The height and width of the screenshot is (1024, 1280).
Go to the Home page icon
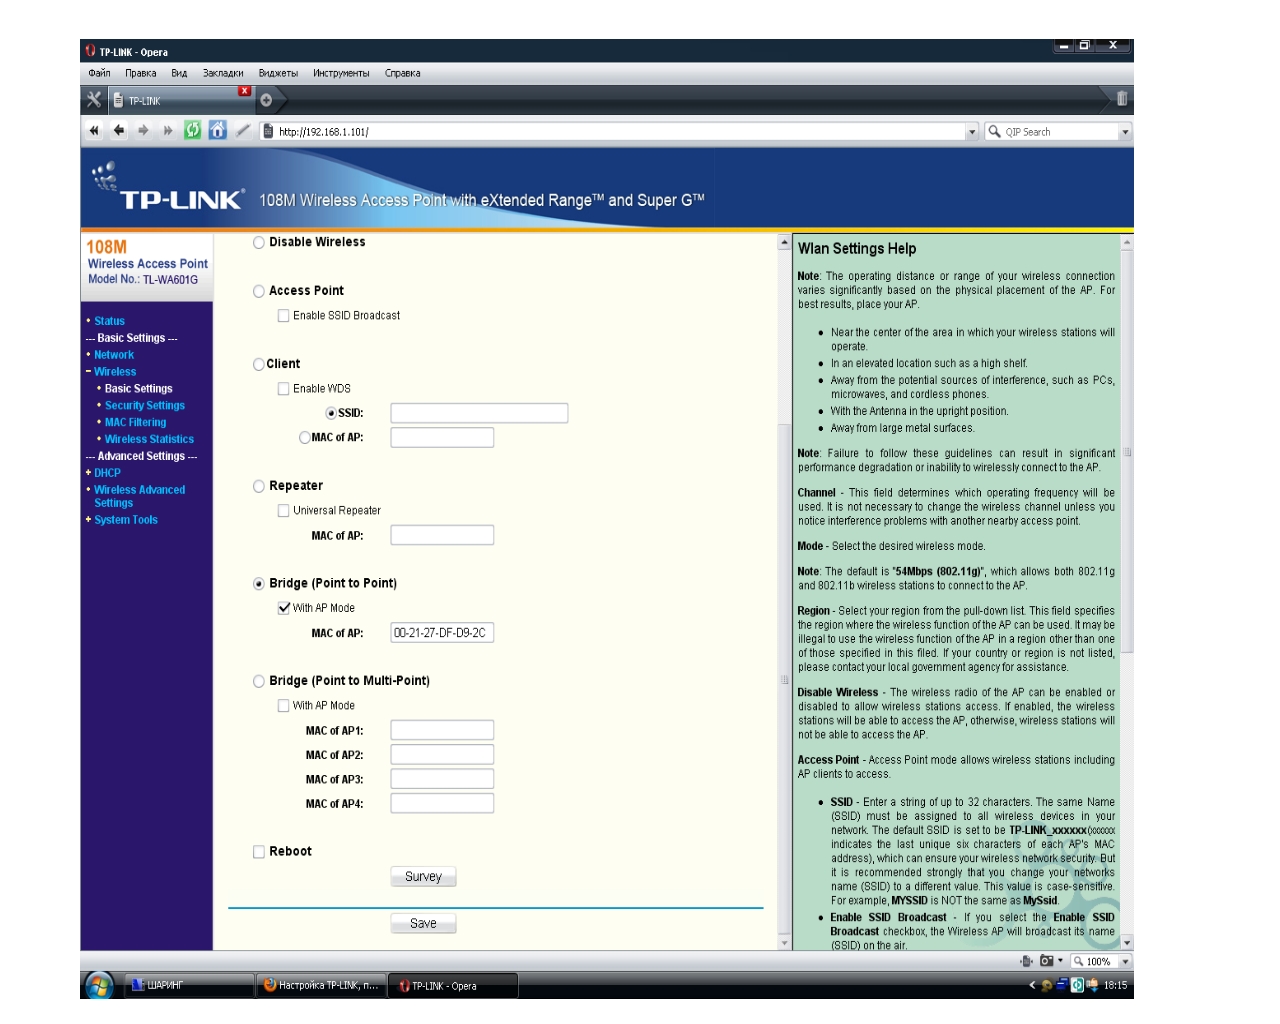click(x=217, y=130)
